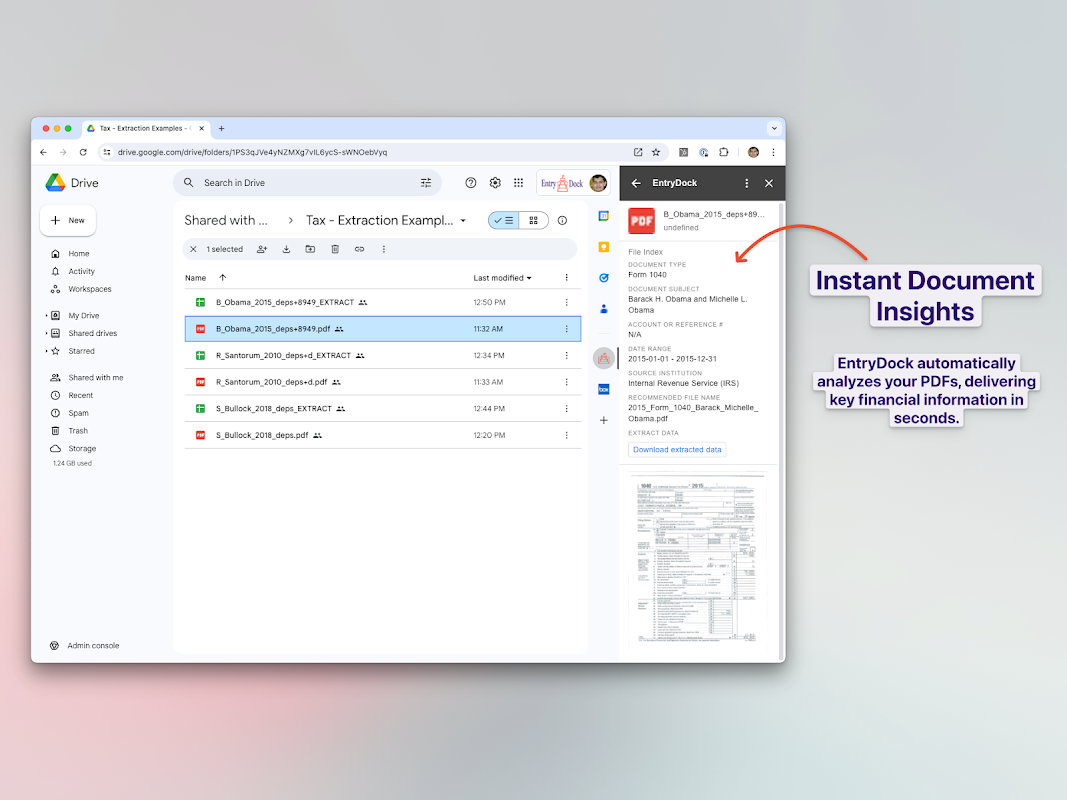Expand Shared drives tree arrow

[x=46, y=333]
